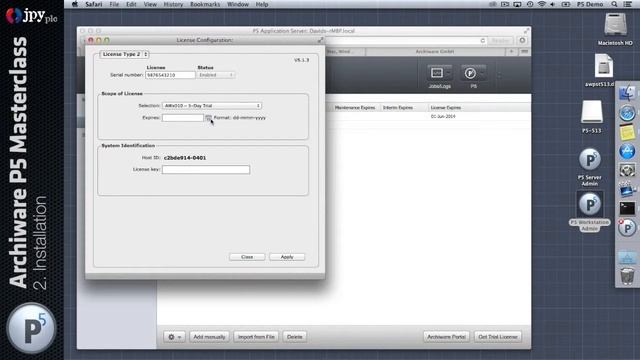Open System Preferences from the Dock
Screen dimensions: 640x360
627,170
